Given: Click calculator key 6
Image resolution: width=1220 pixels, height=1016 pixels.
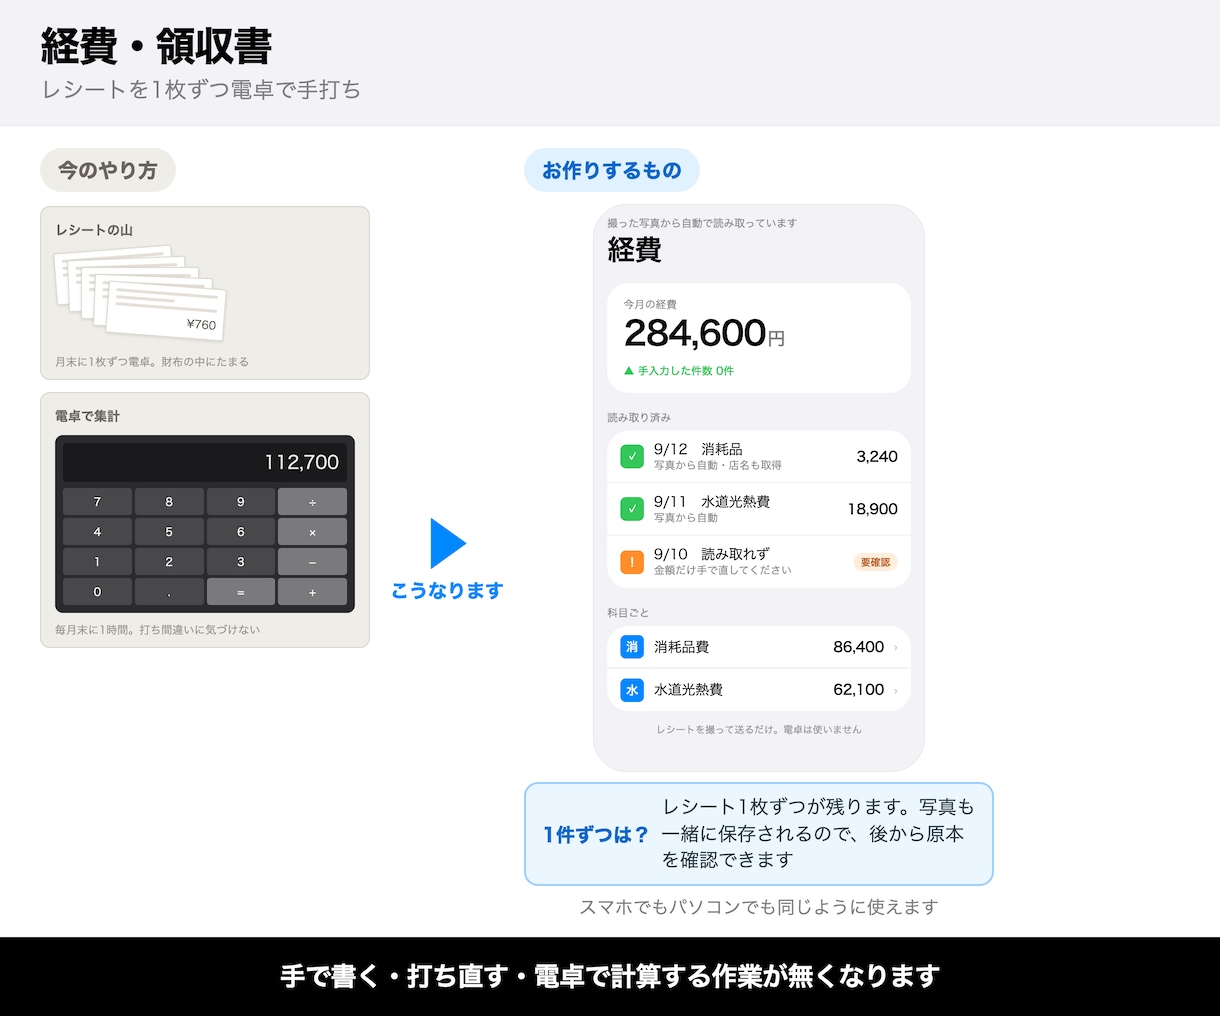Looking at the screenshot, I should point(241,532).
